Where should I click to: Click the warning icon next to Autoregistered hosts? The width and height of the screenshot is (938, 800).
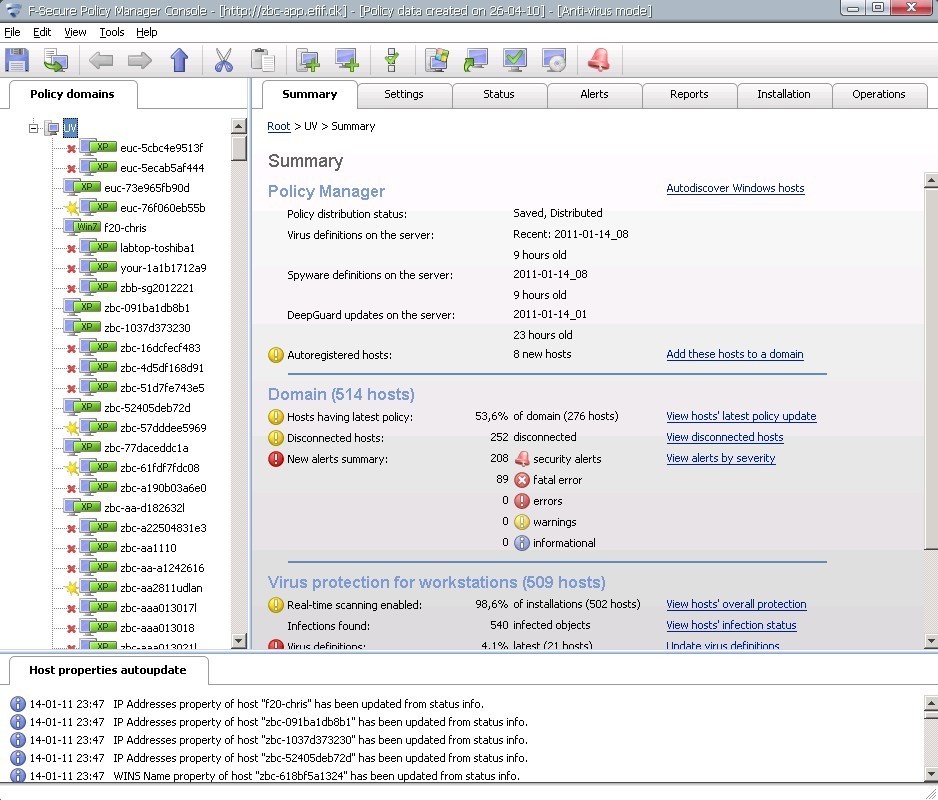275,354
